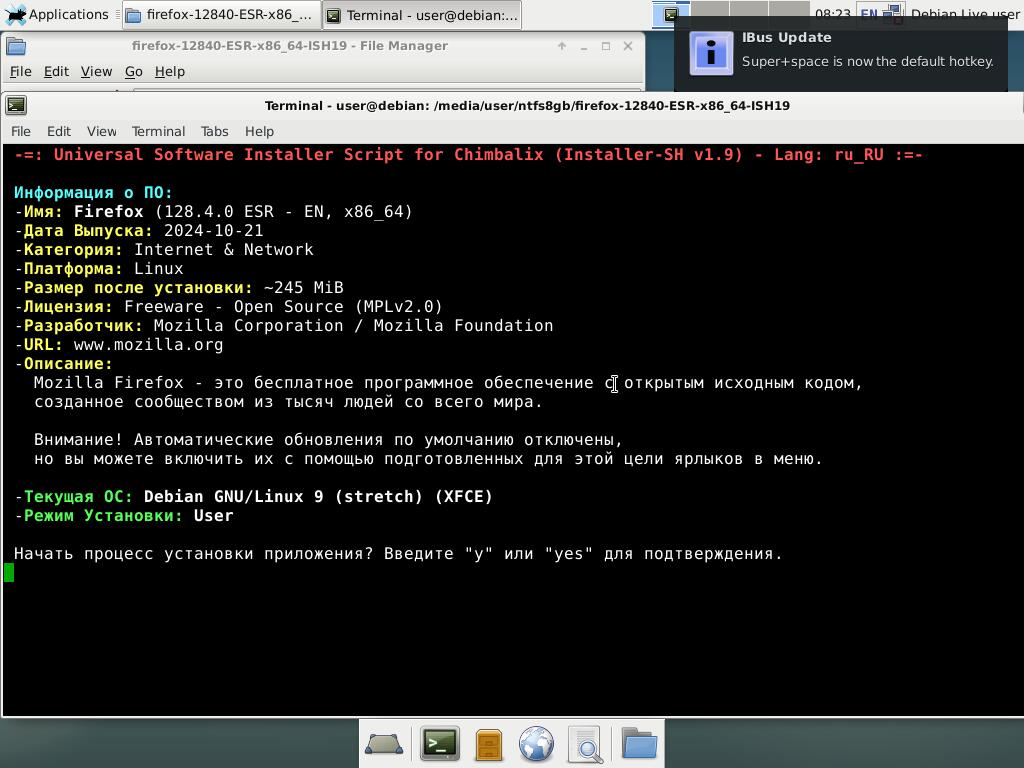Viewport: 1024px width, 768px height.
Task: Click the 'User' install mode value
Action: tap(214, 515)
